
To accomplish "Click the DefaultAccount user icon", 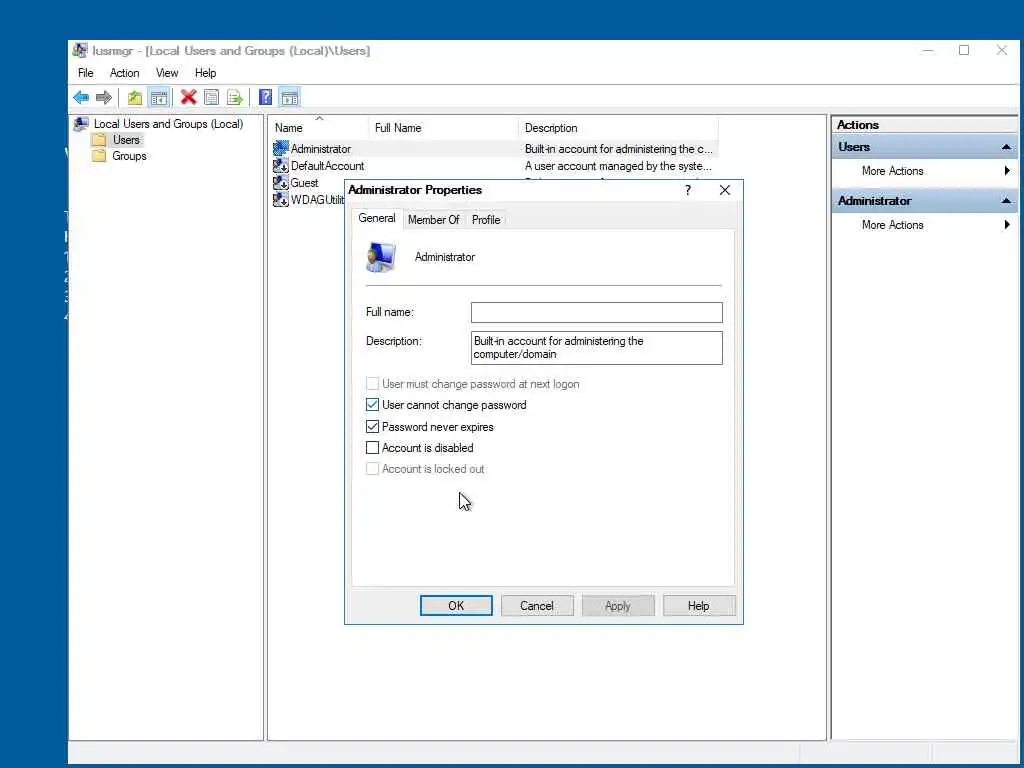I will 281,166.
